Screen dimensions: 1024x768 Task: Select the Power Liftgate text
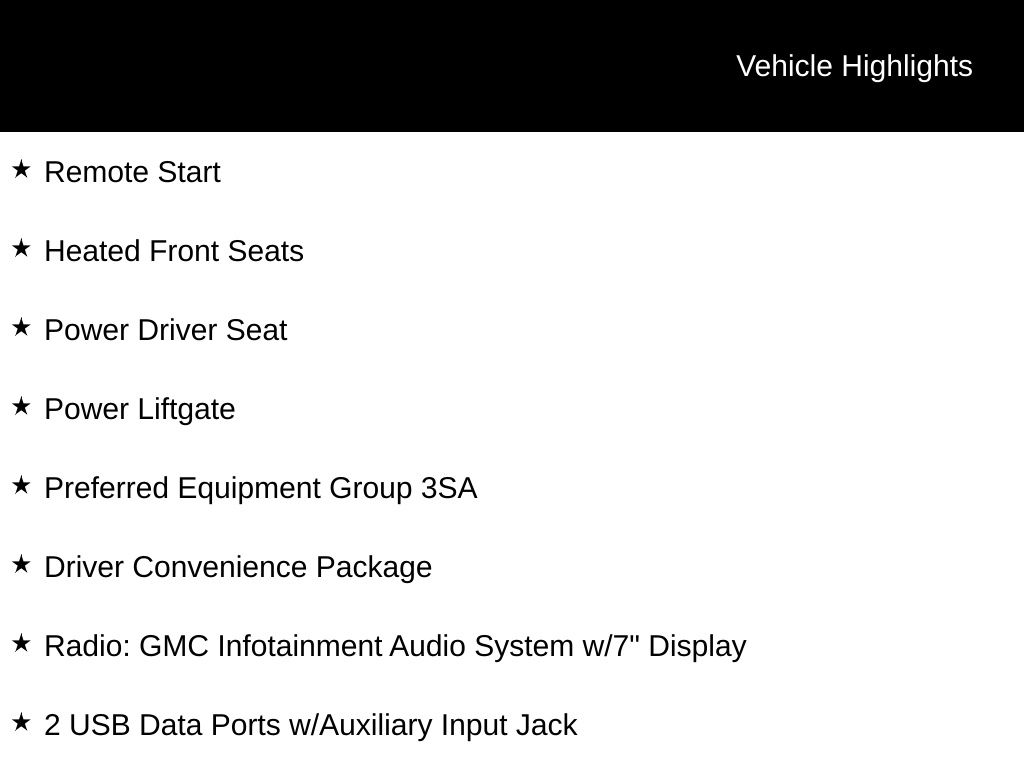tap(140, 410)
